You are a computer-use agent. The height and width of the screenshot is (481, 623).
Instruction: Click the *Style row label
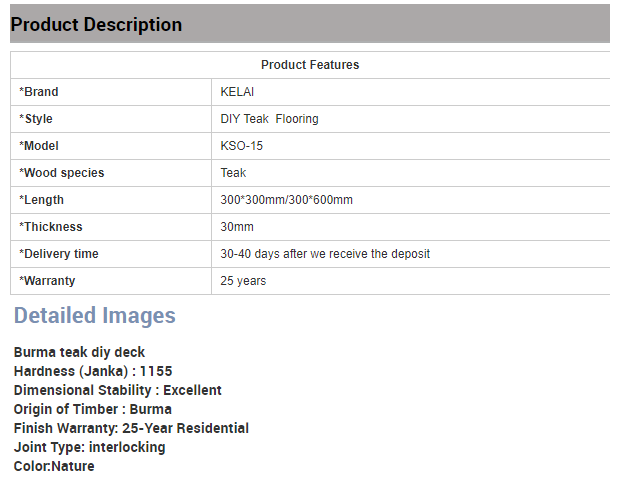click(36, 119)
